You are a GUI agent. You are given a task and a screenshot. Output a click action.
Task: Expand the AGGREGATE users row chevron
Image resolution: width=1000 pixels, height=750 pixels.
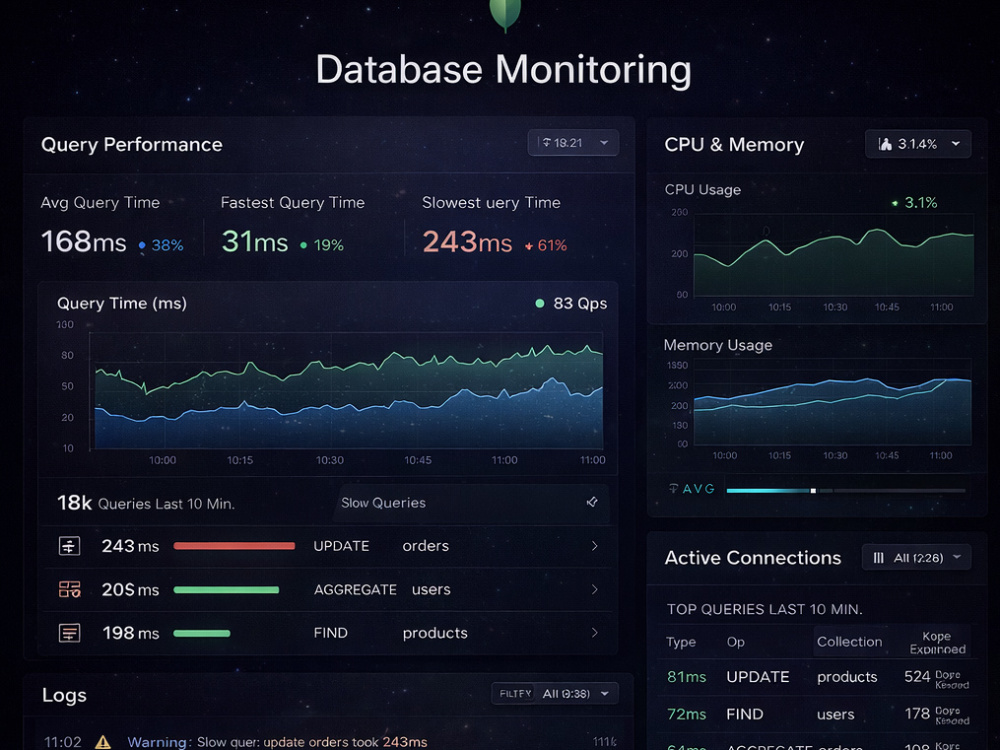[594, 589]
